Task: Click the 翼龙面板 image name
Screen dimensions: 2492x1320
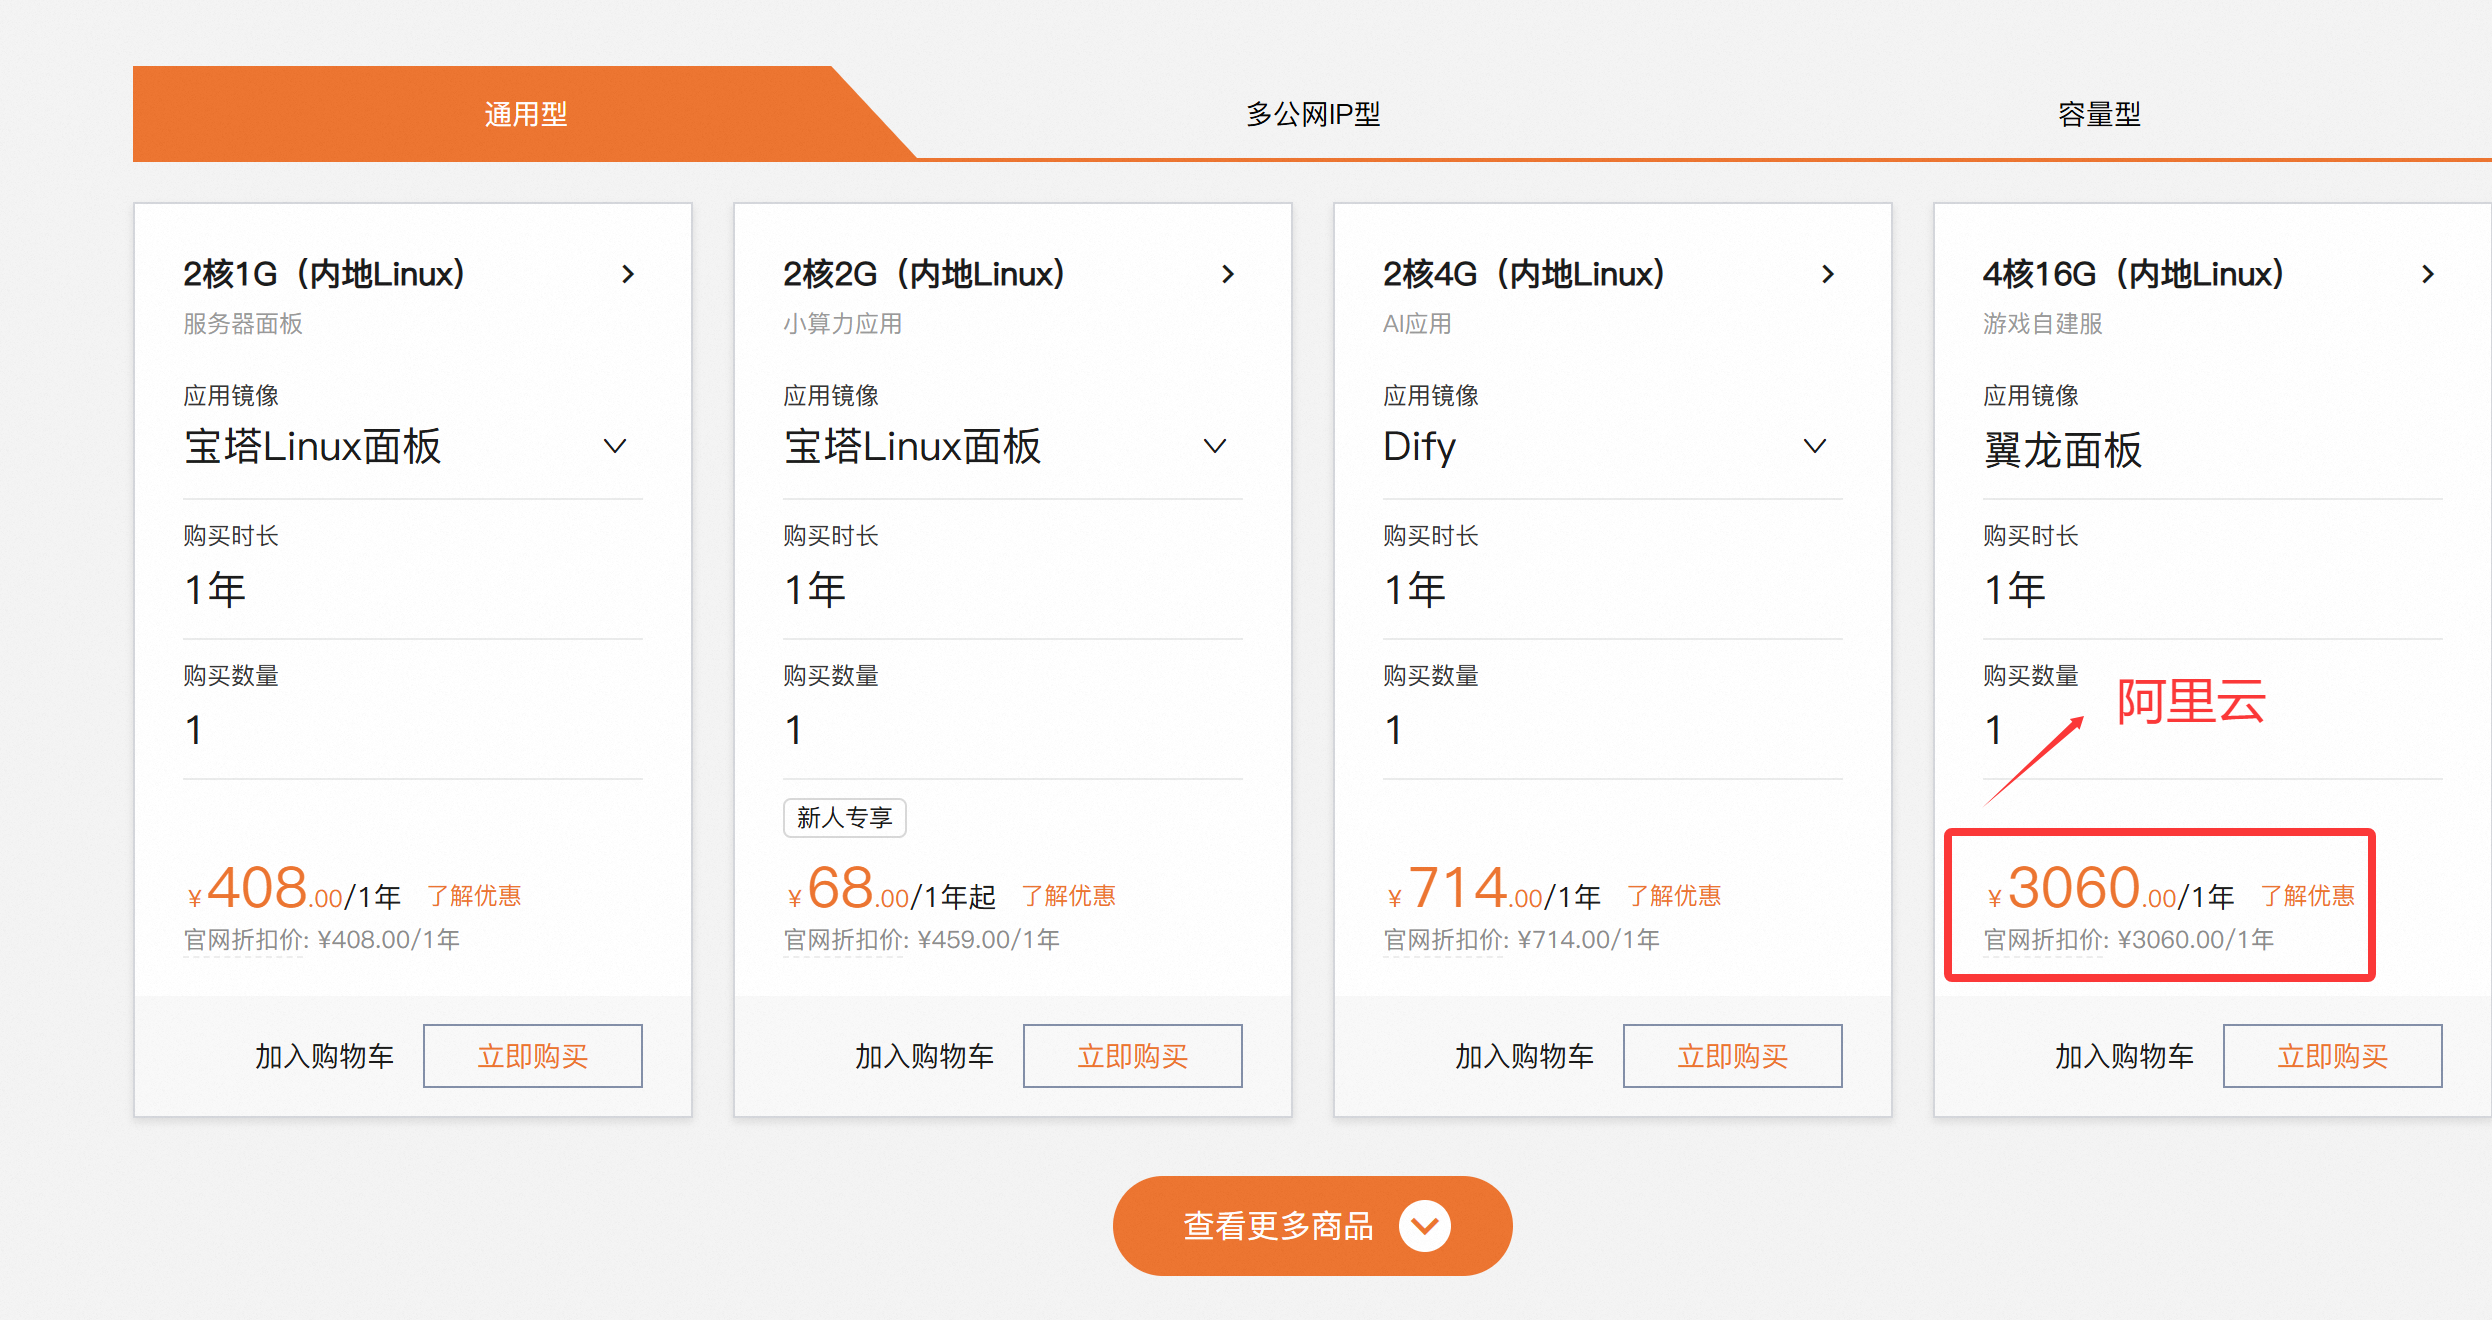Action: (2063, 450)
